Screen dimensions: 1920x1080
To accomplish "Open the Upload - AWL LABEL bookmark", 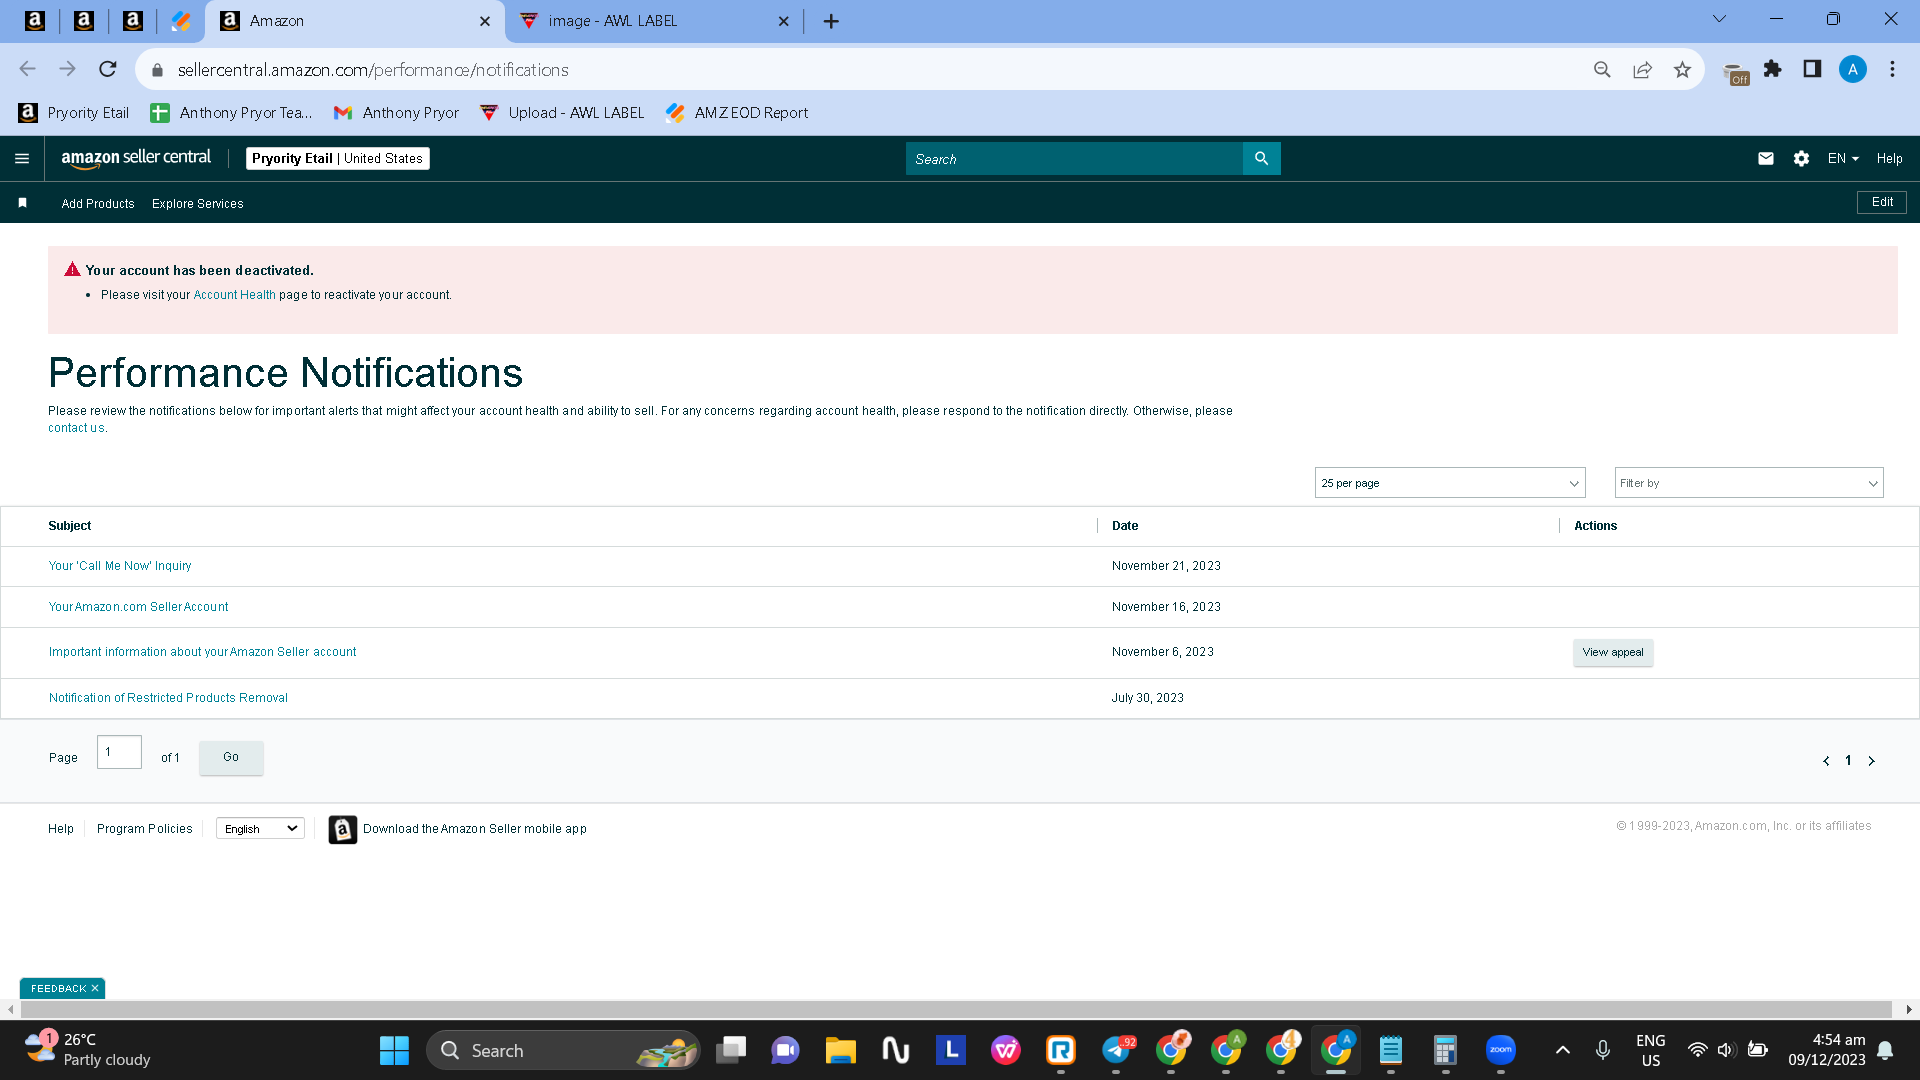I will click(x=562, y=113).
